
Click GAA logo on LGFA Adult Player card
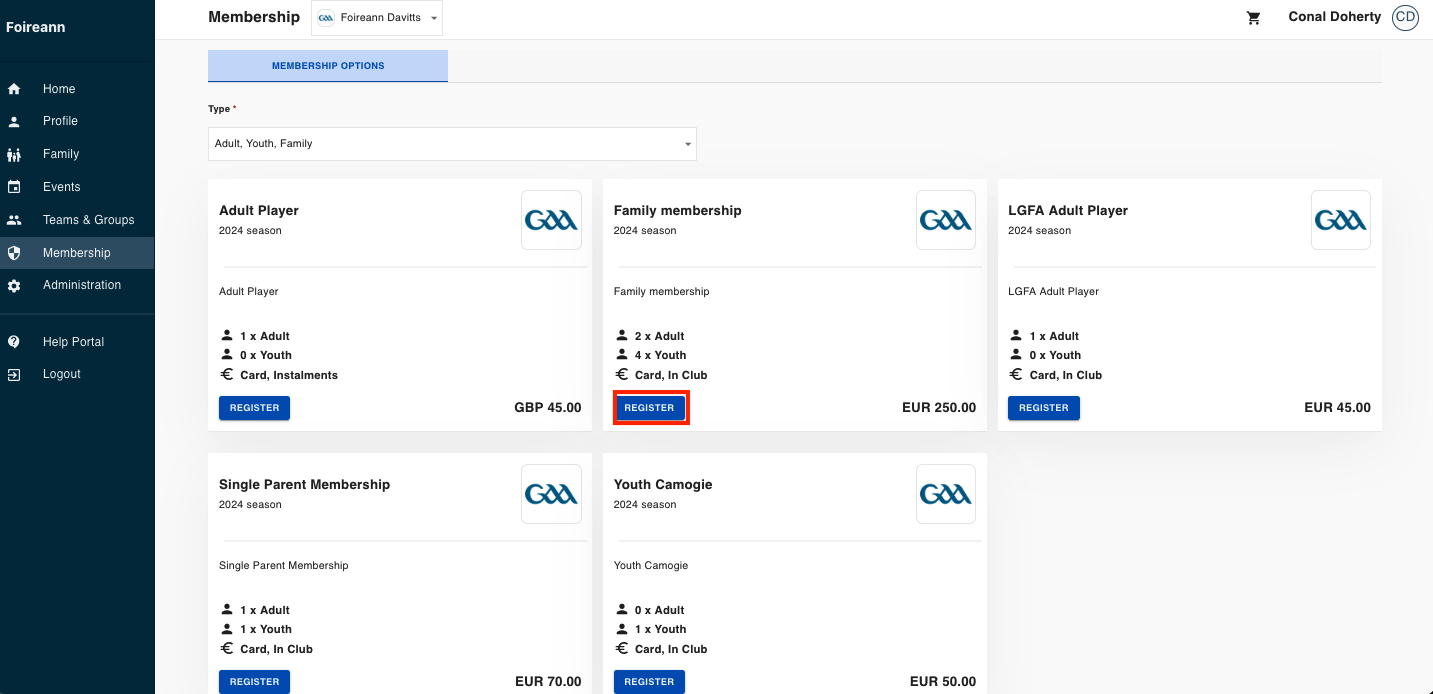(1341, 220)
